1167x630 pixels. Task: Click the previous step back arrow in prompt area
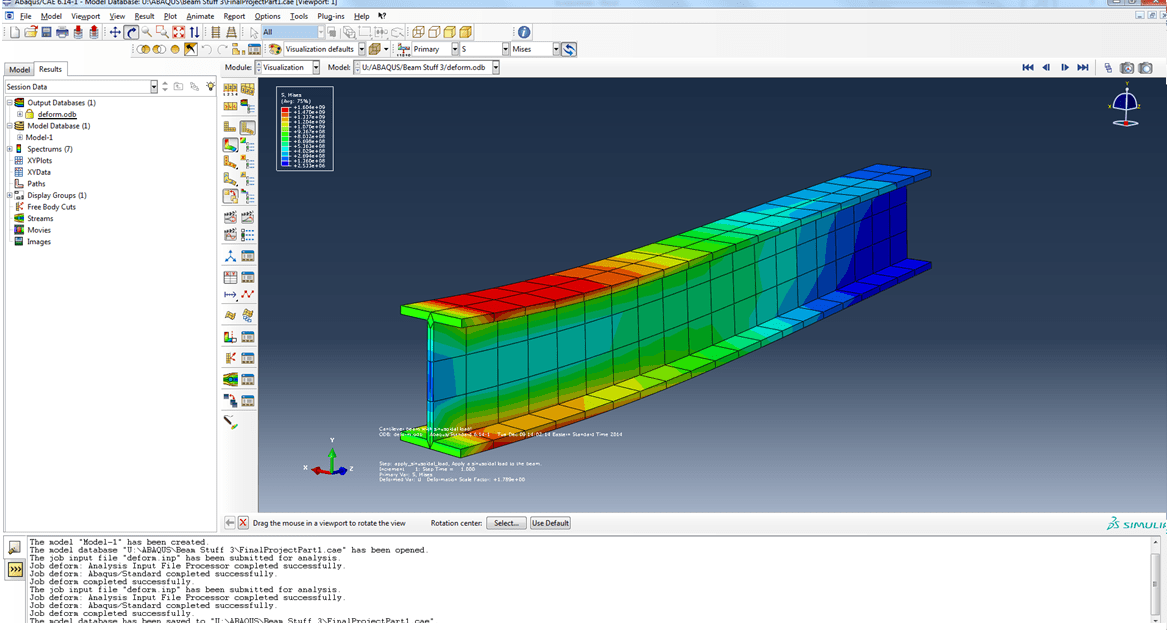230,523
